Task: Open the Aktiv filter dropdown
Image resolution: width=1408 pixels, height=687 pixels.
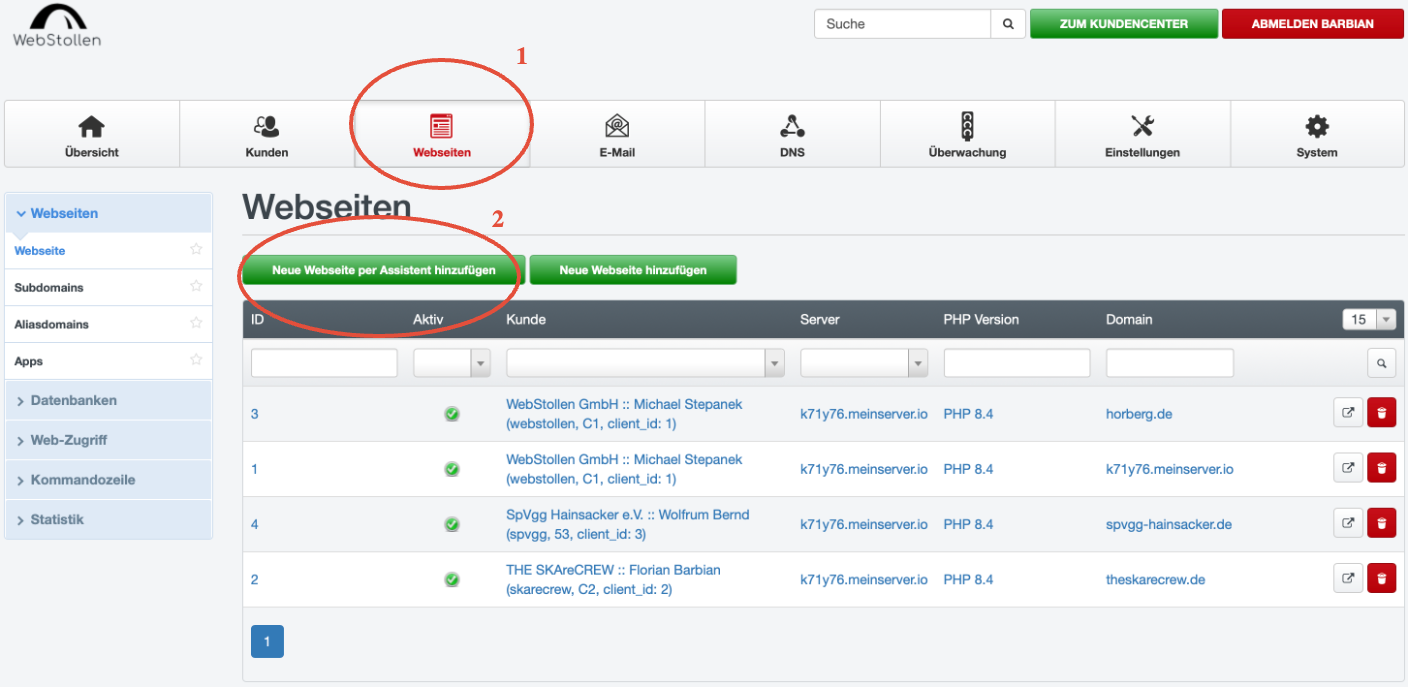Action: 452,363
